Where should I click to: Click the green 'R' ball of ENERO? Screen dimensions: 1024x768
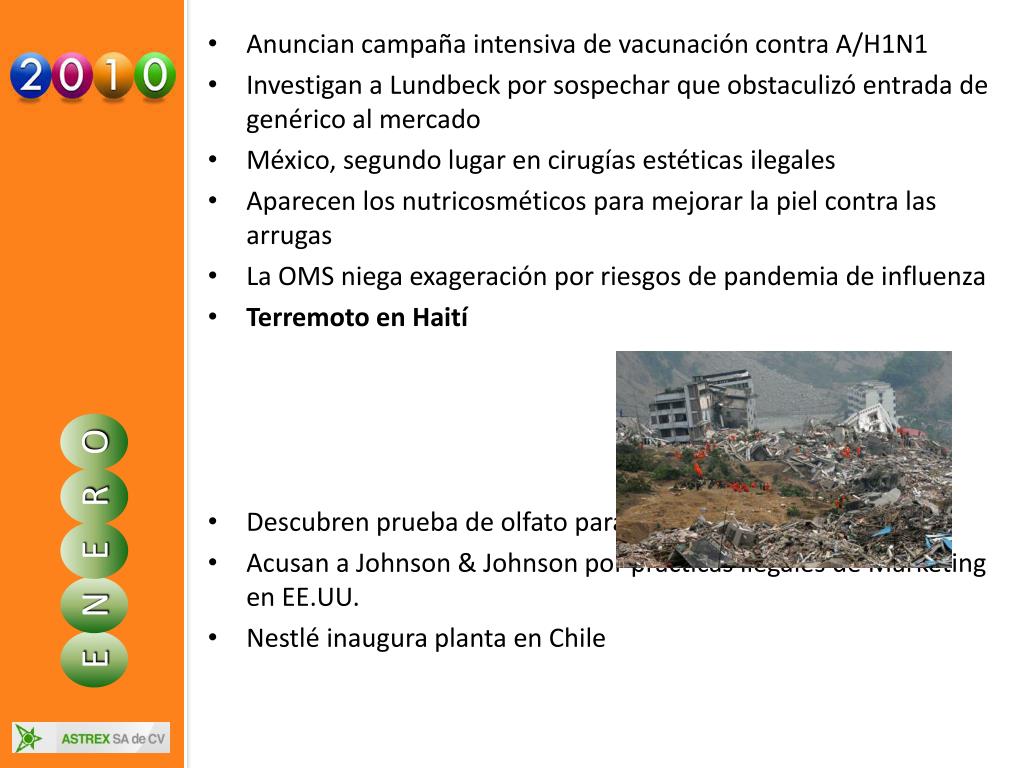[94, 496]
